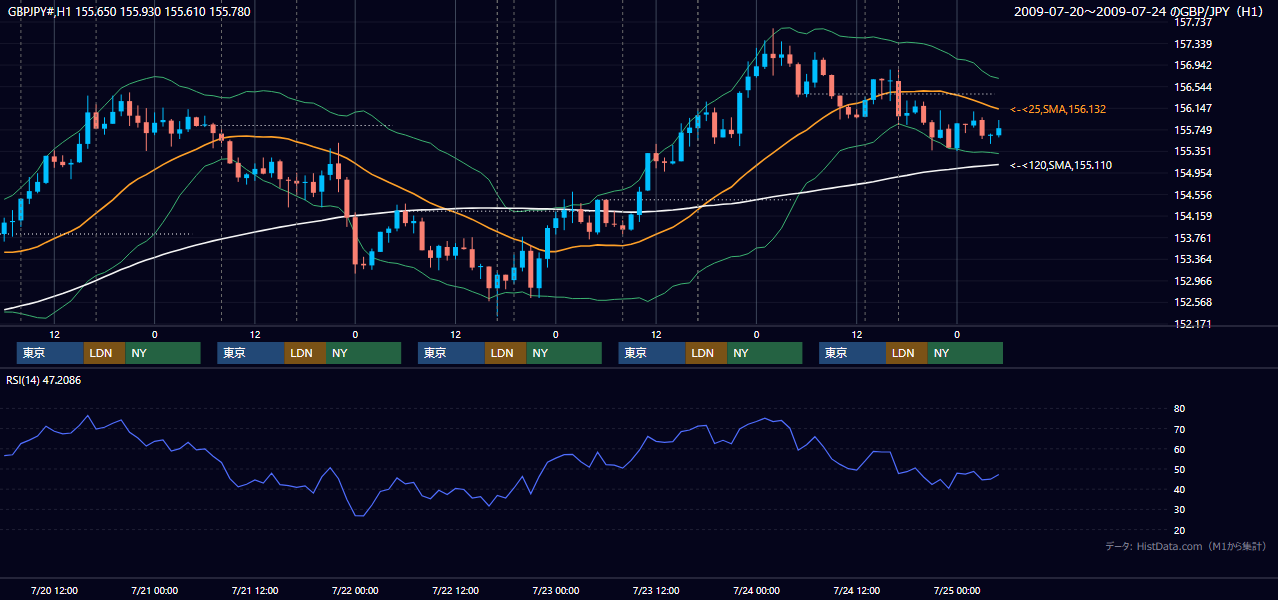
Task: Click the 157.339 price axis label
Action: [x=1193, y=44]
